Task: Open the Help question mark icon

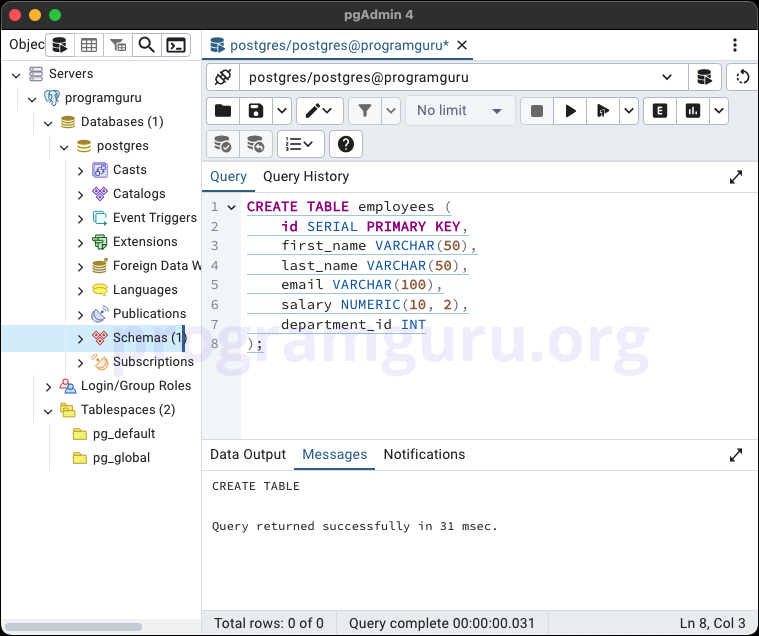Action: point(346,144)
